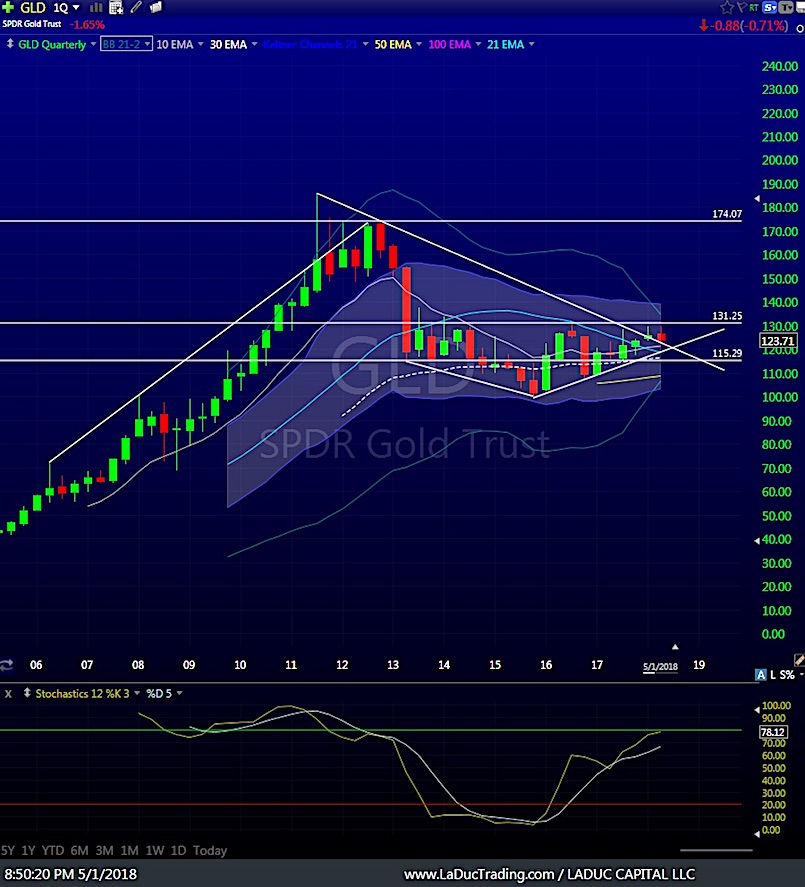Click the SPDR Gold Trust name label
The width and height of the screenshot is (805, 887).
pos(32,24)
